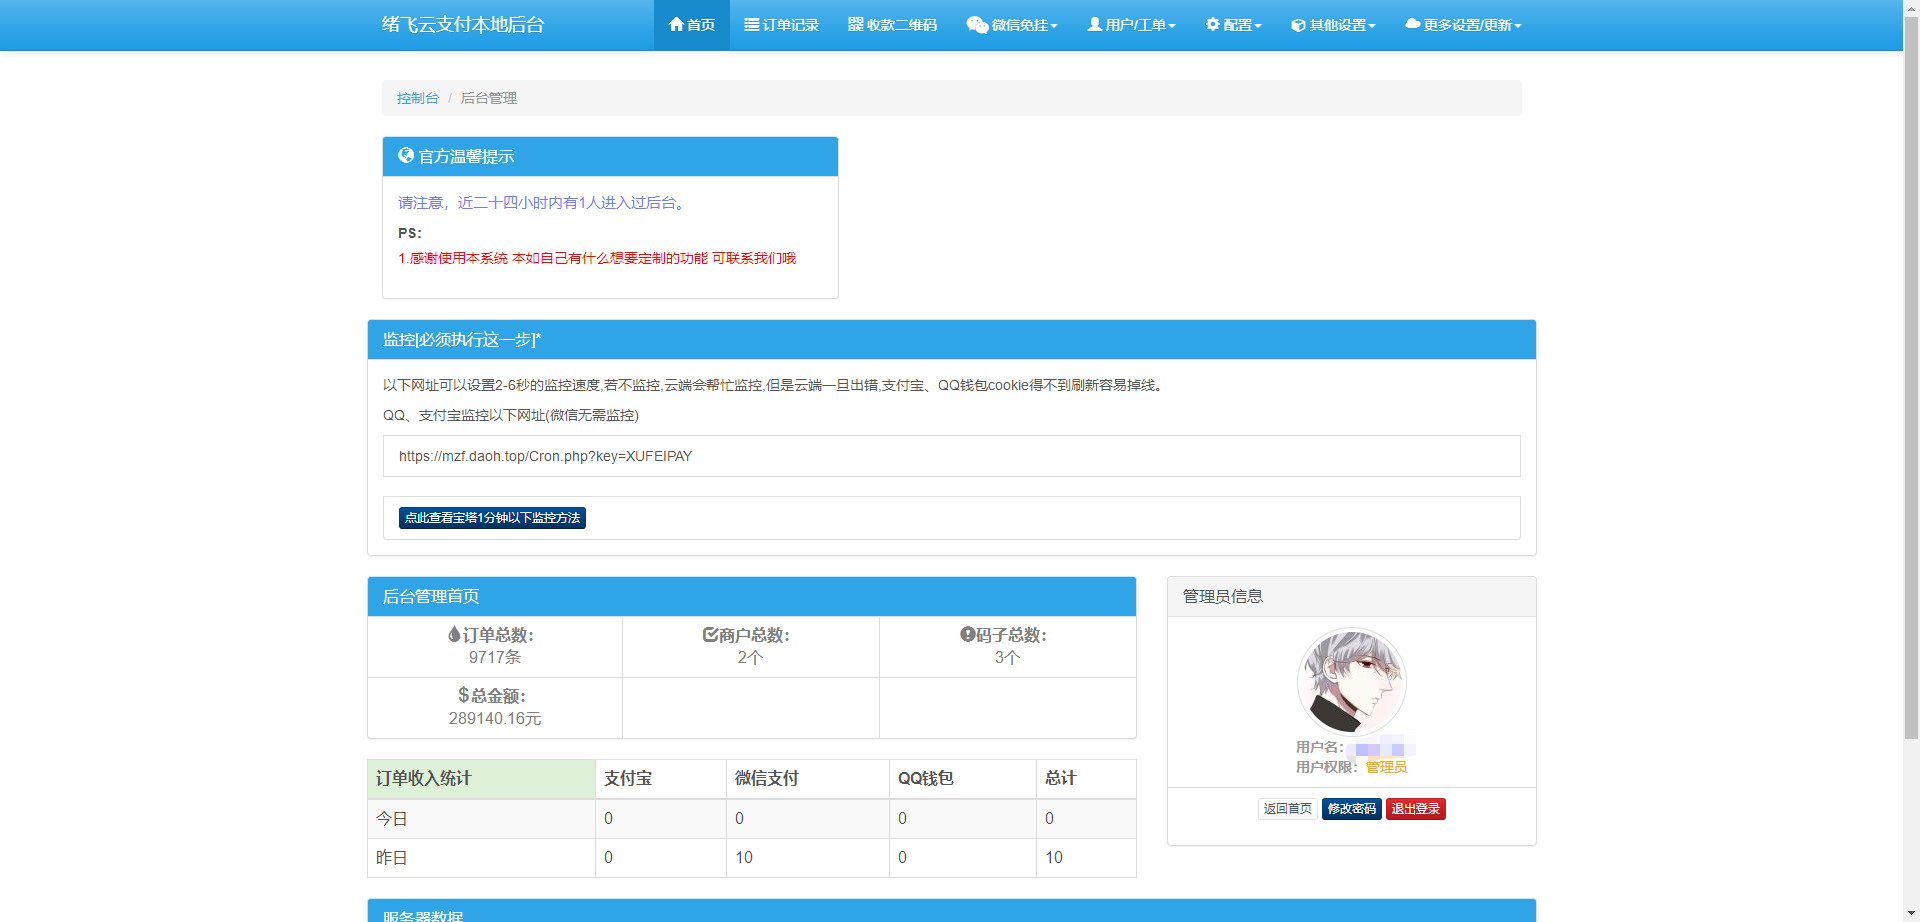This screenshot has width=1920, height=922.
Task: Click the droplet icon next to 订单总数
Action: point(453,634)
